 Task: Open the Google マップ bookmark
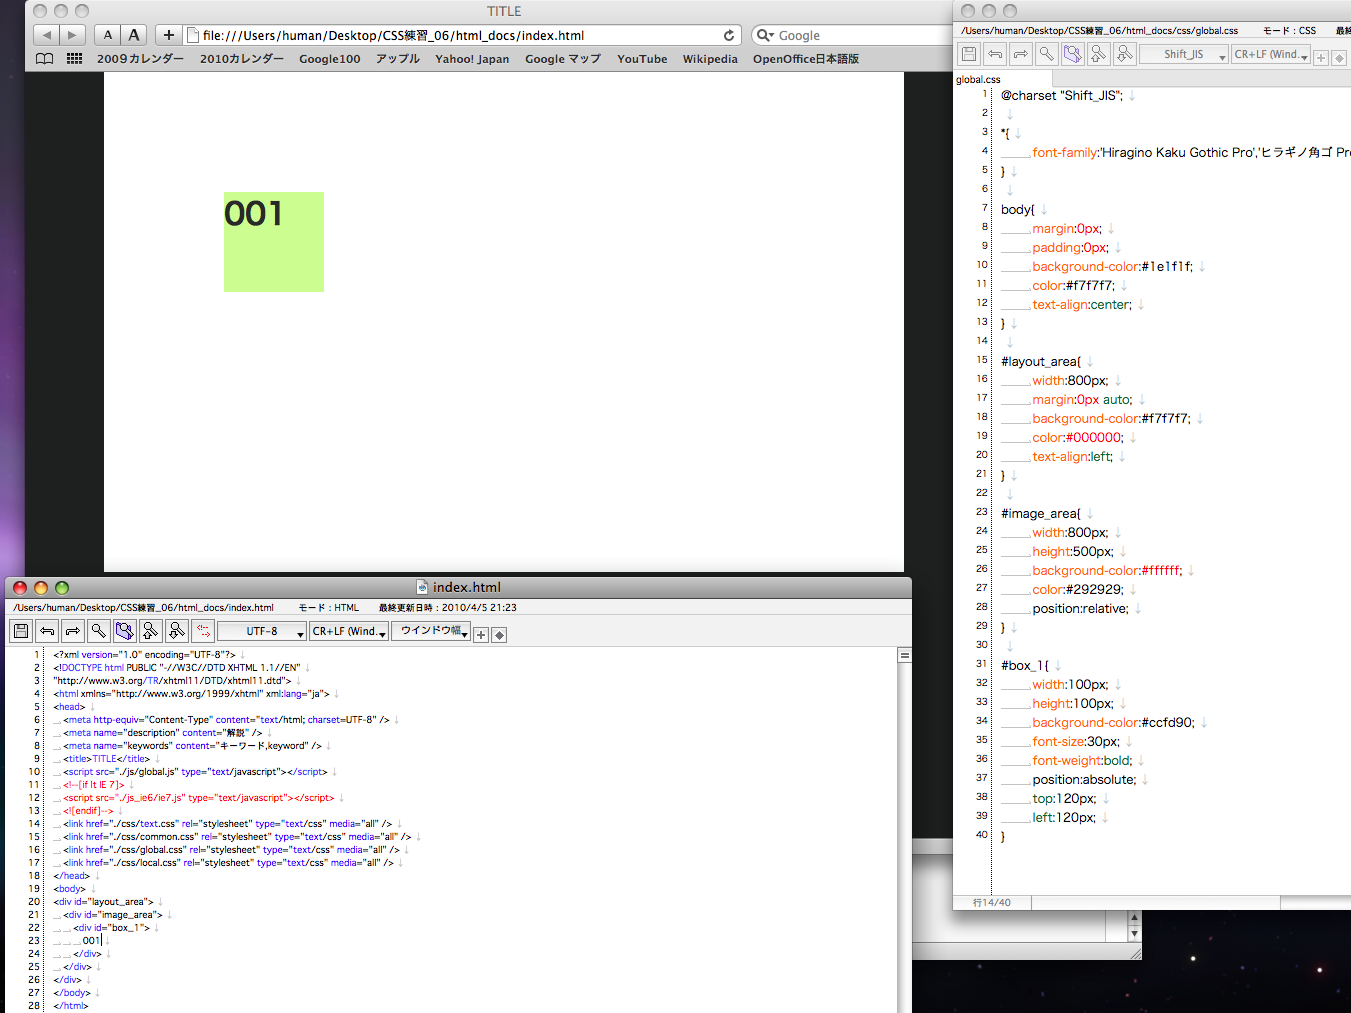563,59
